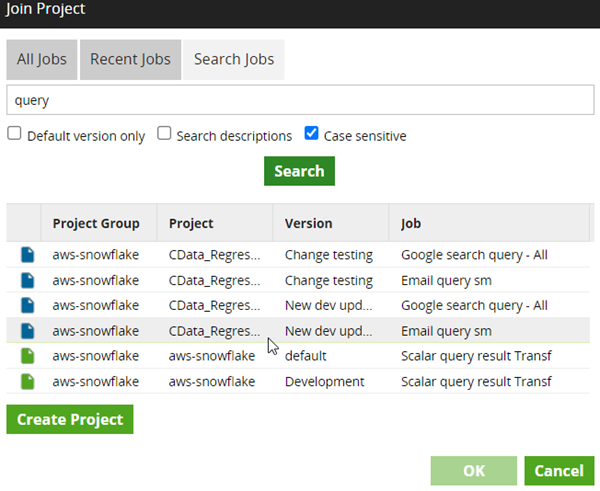This screenshot has width=600, height=491.
Task: Click 'Change testing' in Google search query row
Action: click(x=329, y=255)
